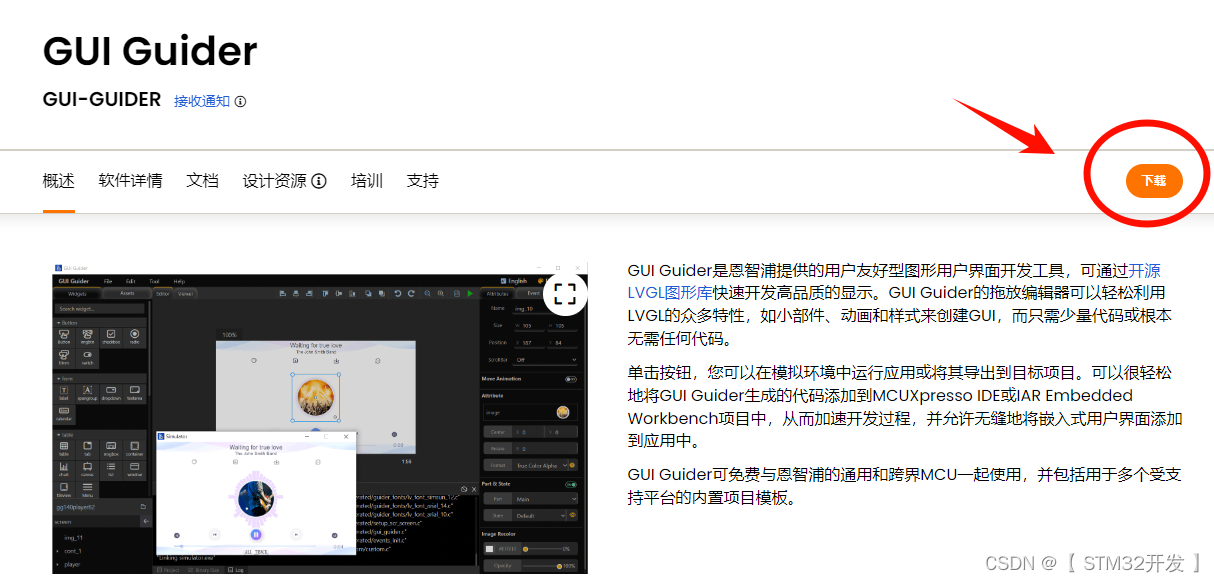Open the 培训 training tab
This screenshot has width=1214, height=582.
[367, 181]
